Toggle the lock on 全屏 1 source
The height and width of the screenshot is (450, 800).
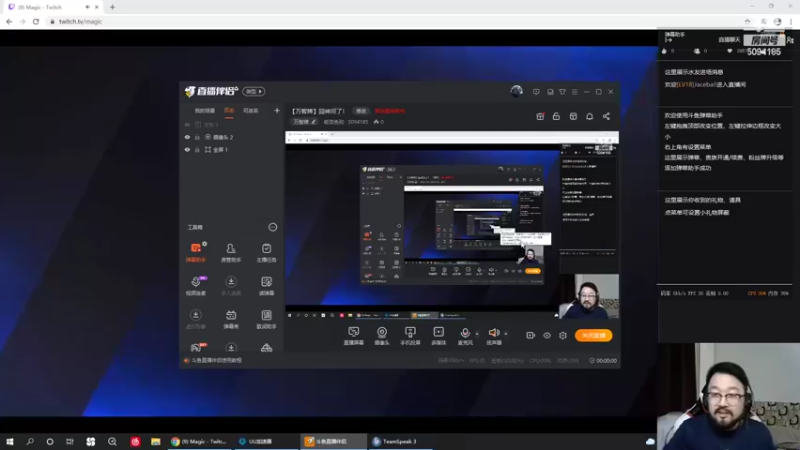point(197,149)
